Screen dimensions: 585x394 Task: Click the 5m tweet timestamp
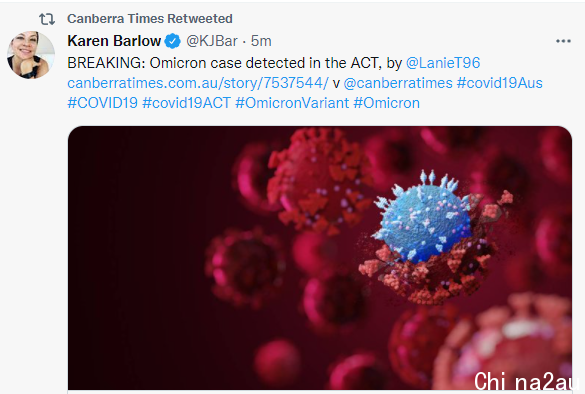(x=261, y=41)
